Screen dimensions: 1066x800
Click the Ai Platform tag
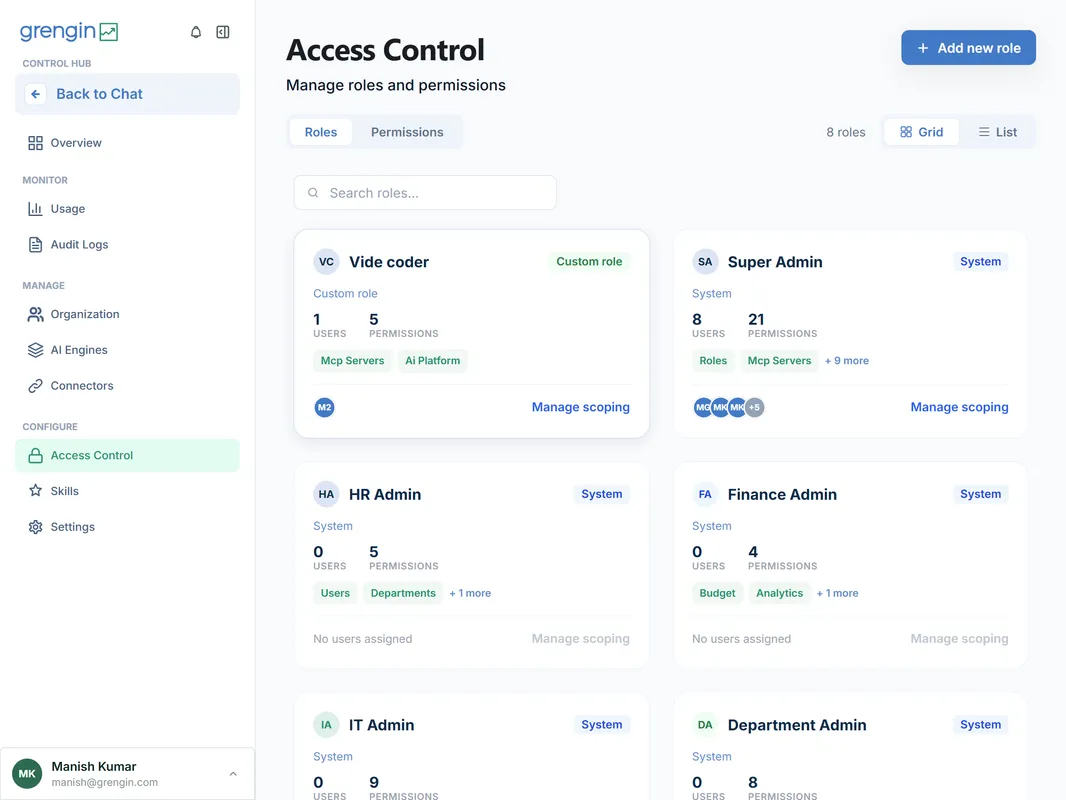click(432, 361)
